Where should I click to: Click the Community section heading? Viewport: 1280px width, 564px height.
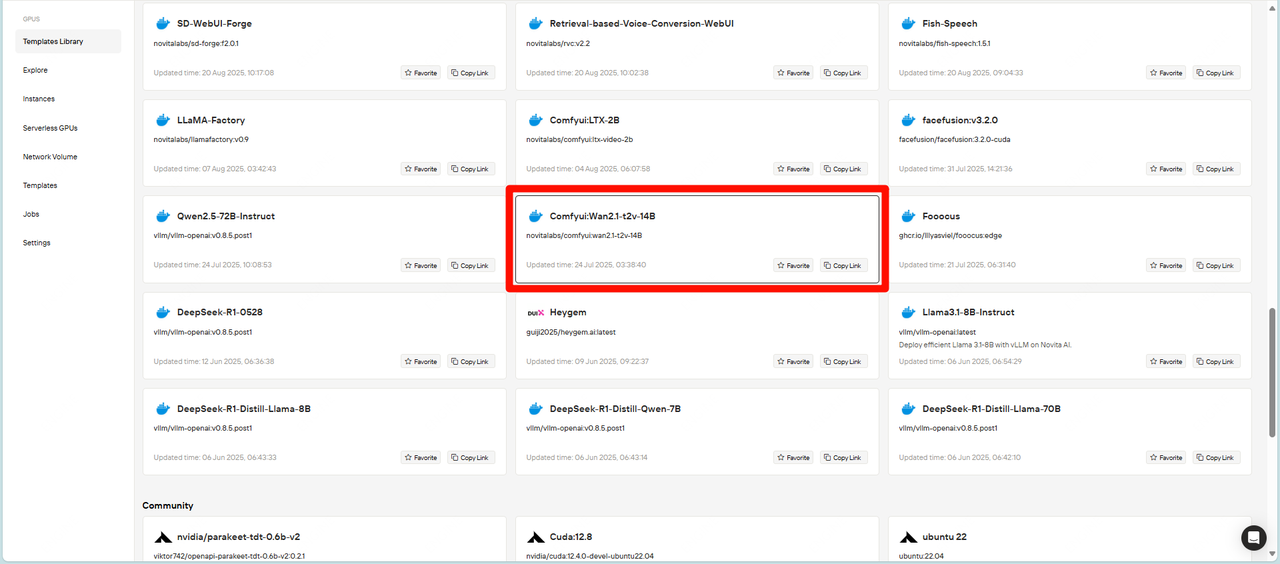168,506
